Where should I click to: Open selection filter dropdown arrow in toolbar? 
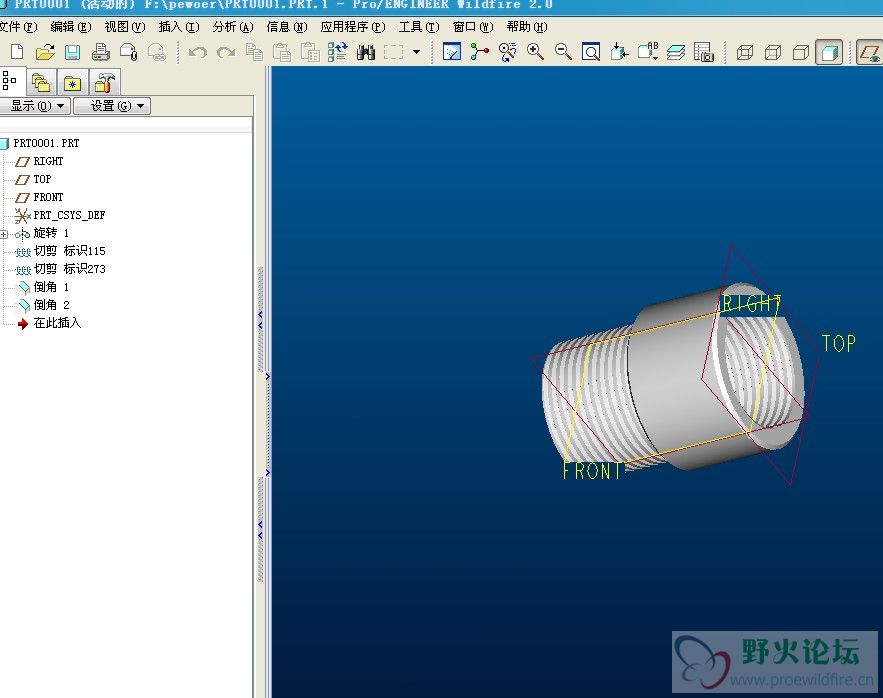tap(416, 52)
